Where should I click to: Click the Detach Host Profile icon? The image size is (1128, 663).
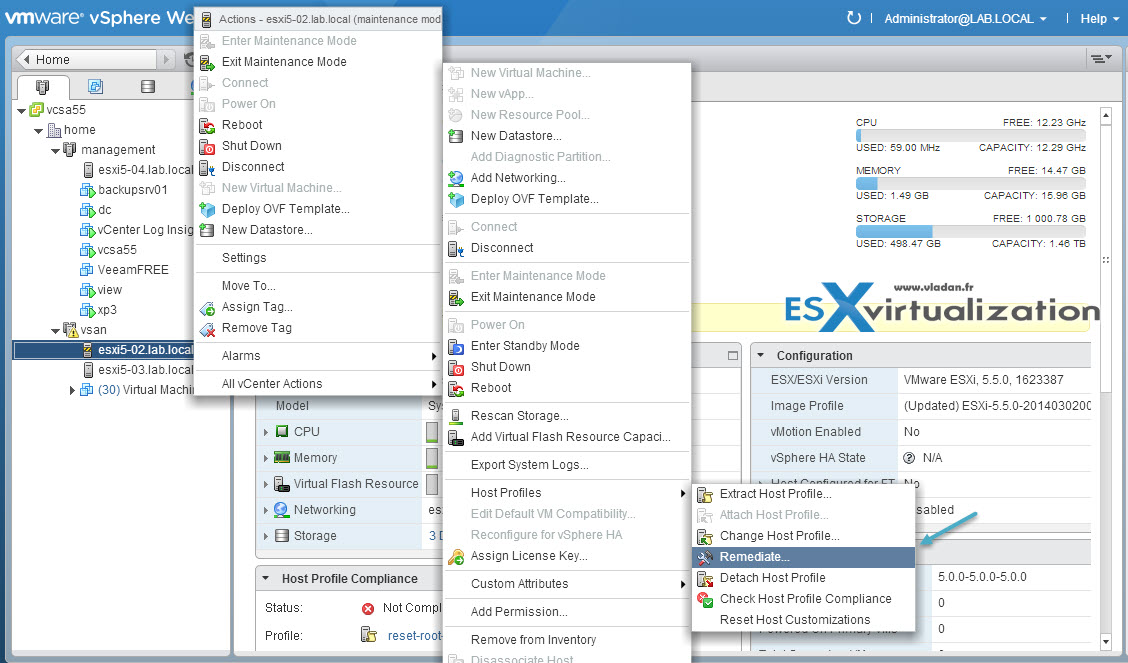pyautogui.click(x=705, y=578)
